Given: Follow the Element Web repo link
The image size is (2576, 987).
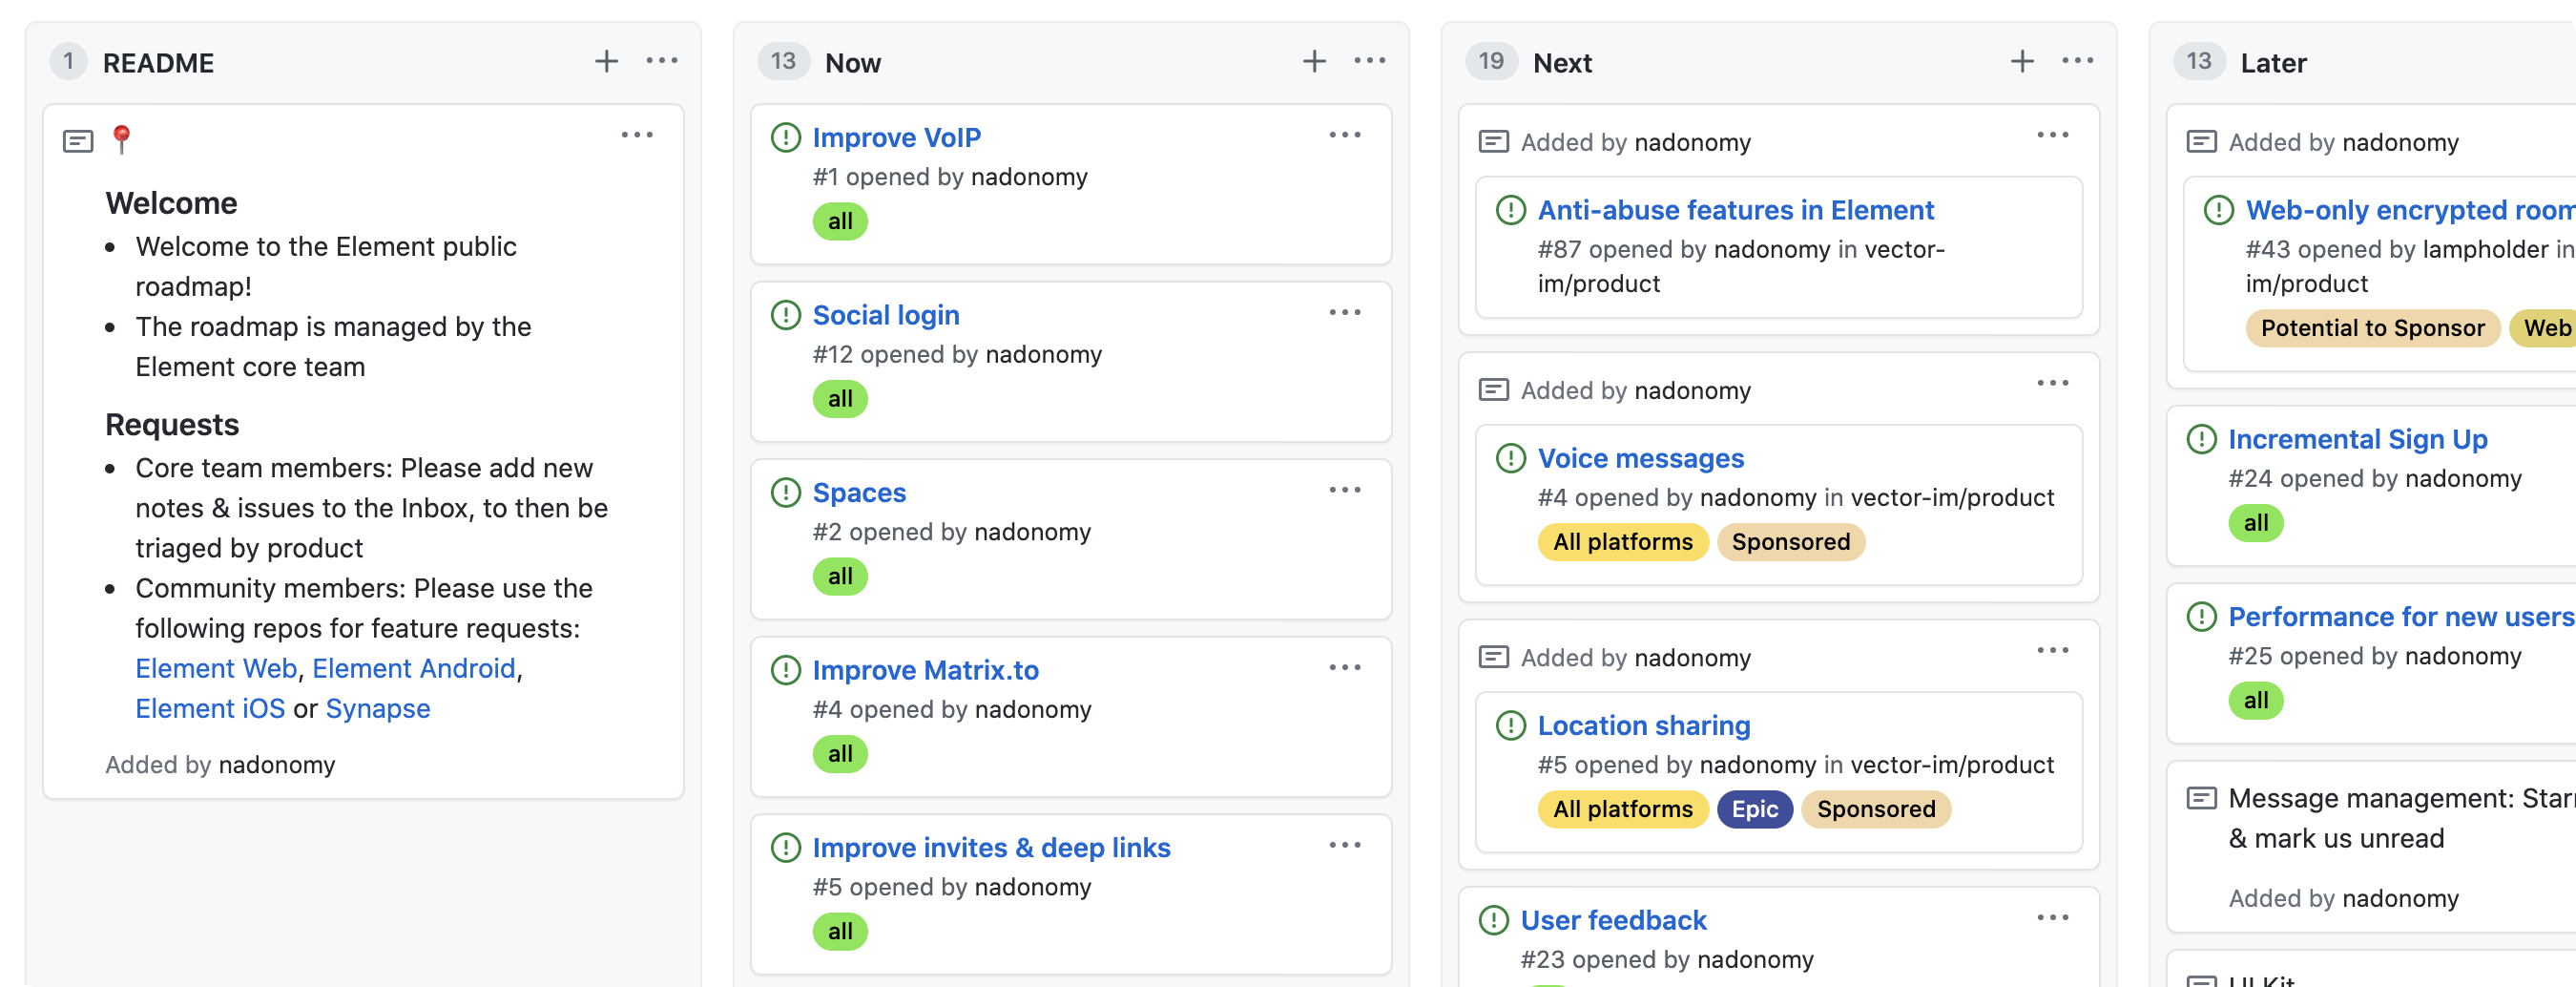Looking at the screenshot, I should (x=216, y=668).
